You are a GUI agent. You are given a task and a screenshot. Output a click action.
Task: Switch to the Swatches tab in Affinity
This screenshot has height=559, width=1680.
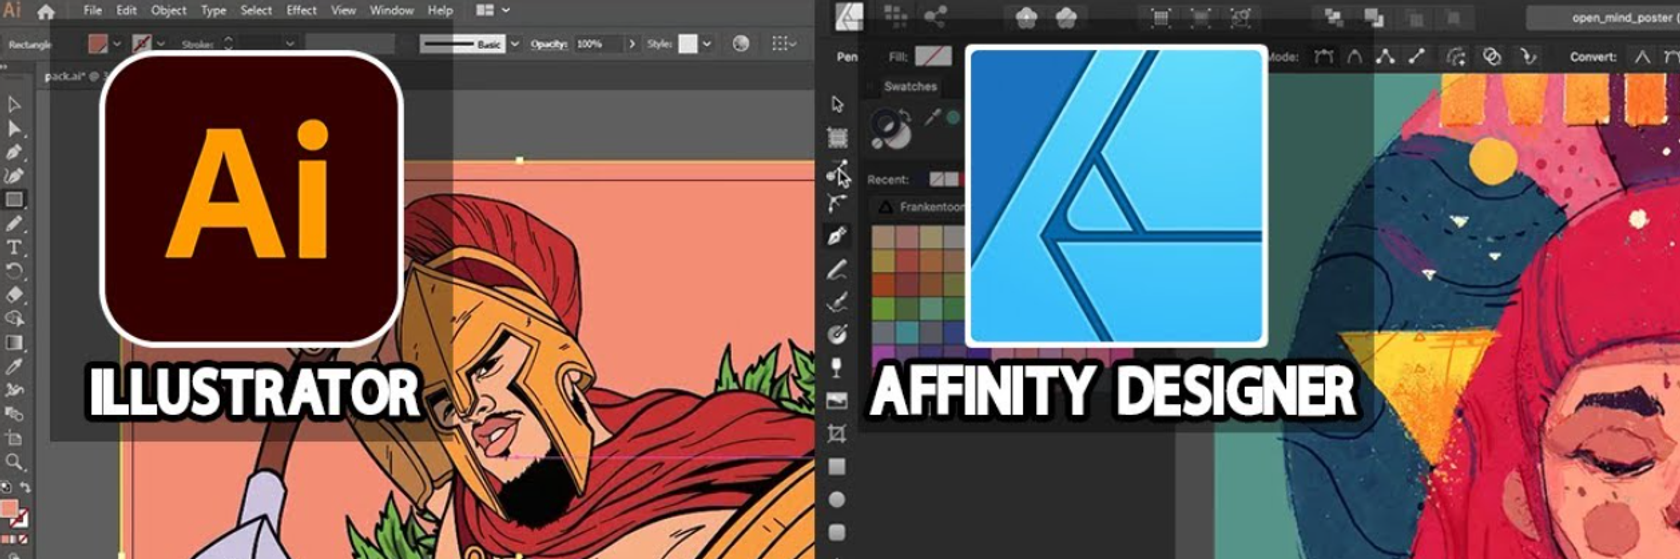coord(910,86)
